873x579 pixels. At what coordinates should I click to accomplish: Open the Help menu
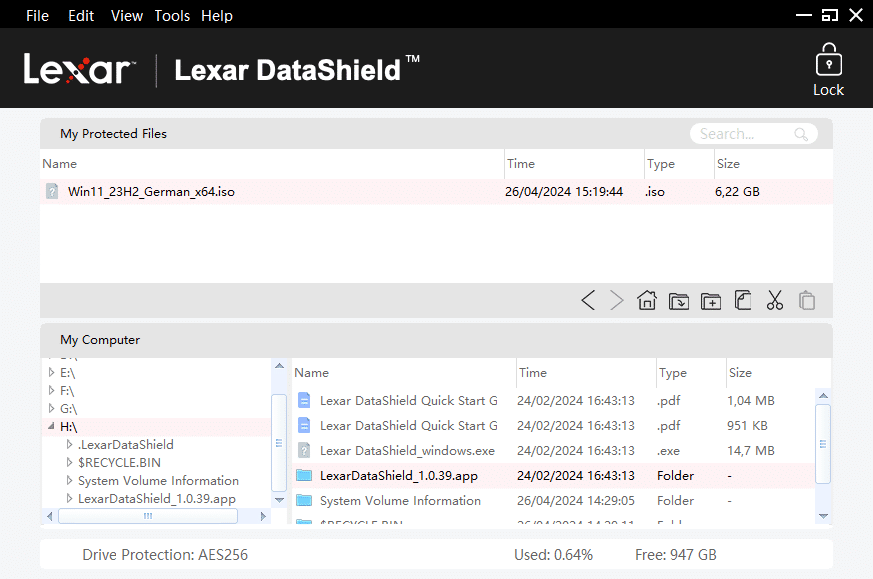(217, 16)
